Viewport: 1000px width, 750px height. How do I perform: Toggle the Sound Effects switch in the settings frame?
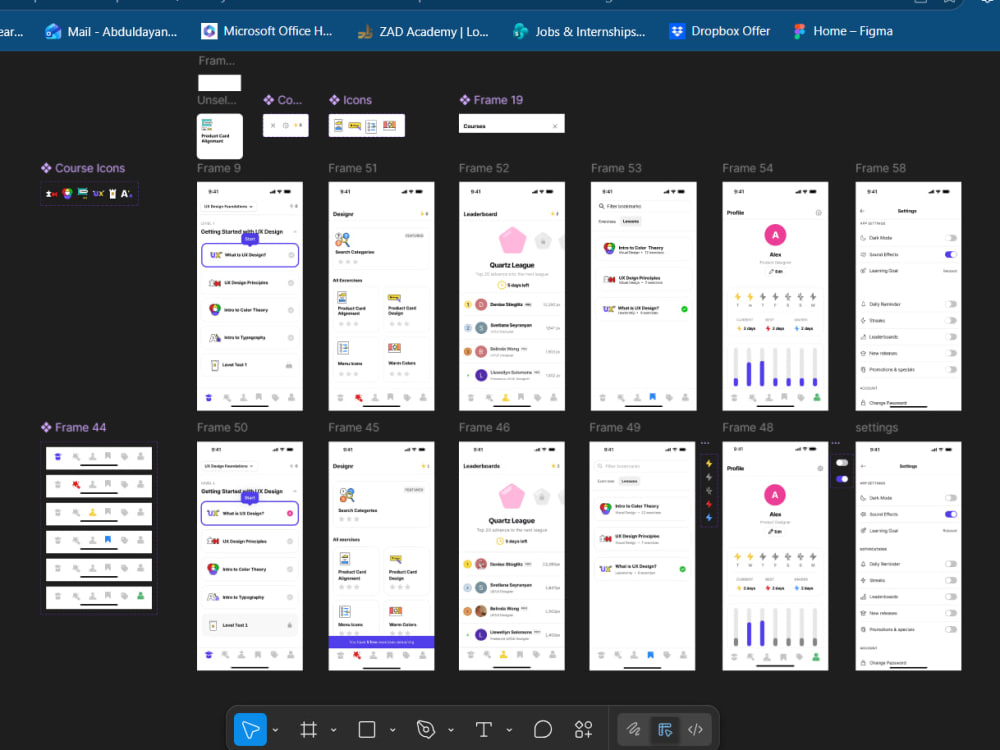pyautogui.click(x=951, y=514)
